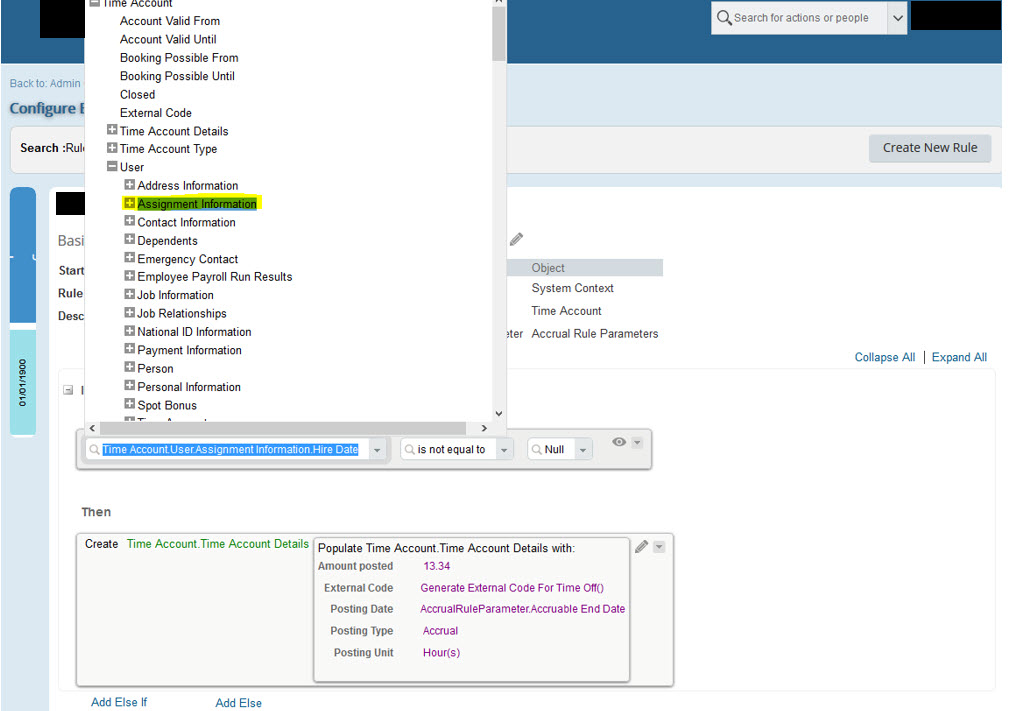Open the small dropdown next to the eye icon
This screenshot has height=711, width=1012.
pos(637,443)
